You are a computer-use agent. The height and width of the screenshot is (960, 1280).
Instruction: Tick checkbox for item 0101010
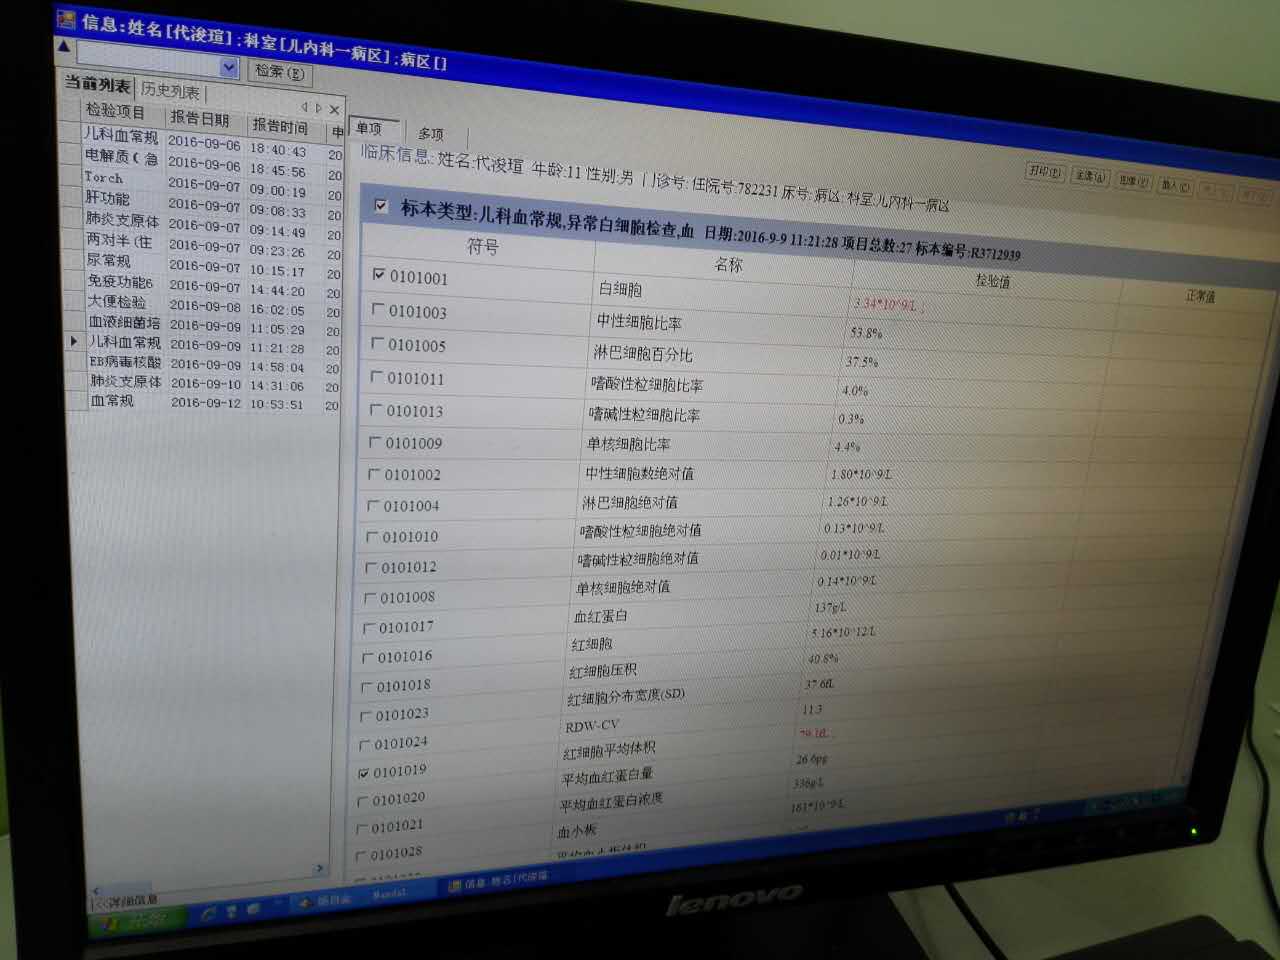371,536
